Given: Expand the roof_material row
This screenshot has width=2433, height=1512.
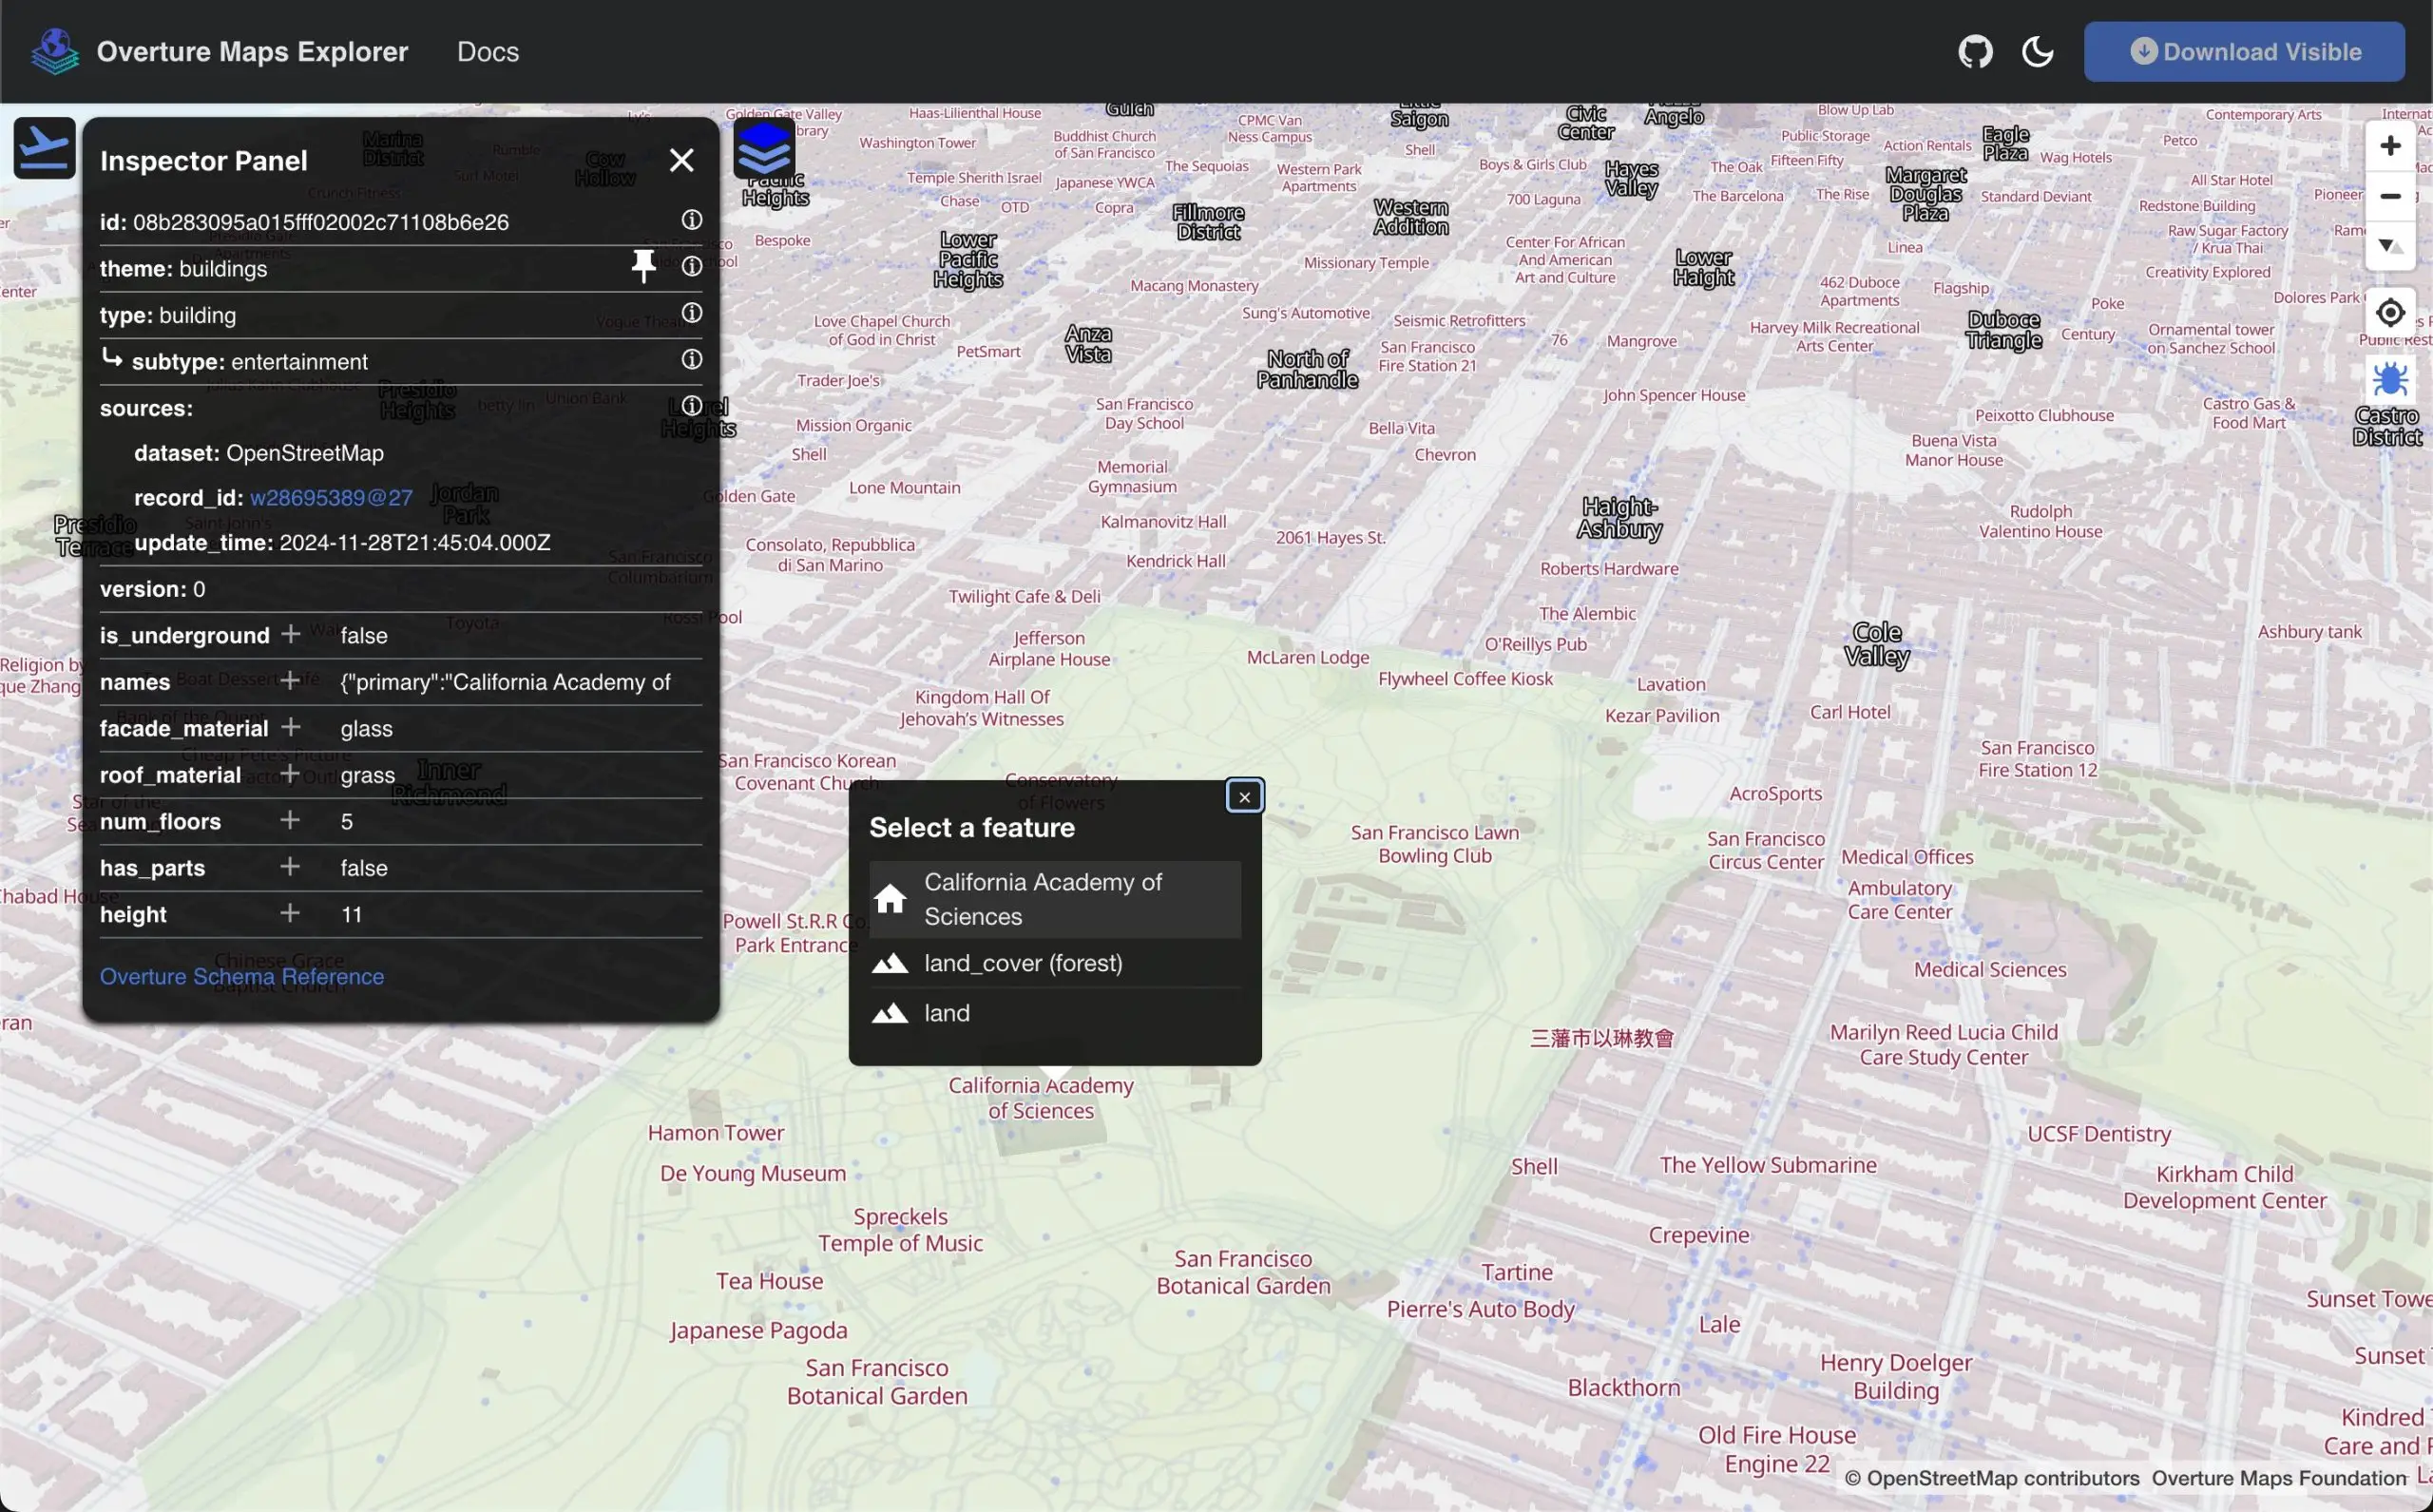Looking at the screenshot, I should (290, 774).
